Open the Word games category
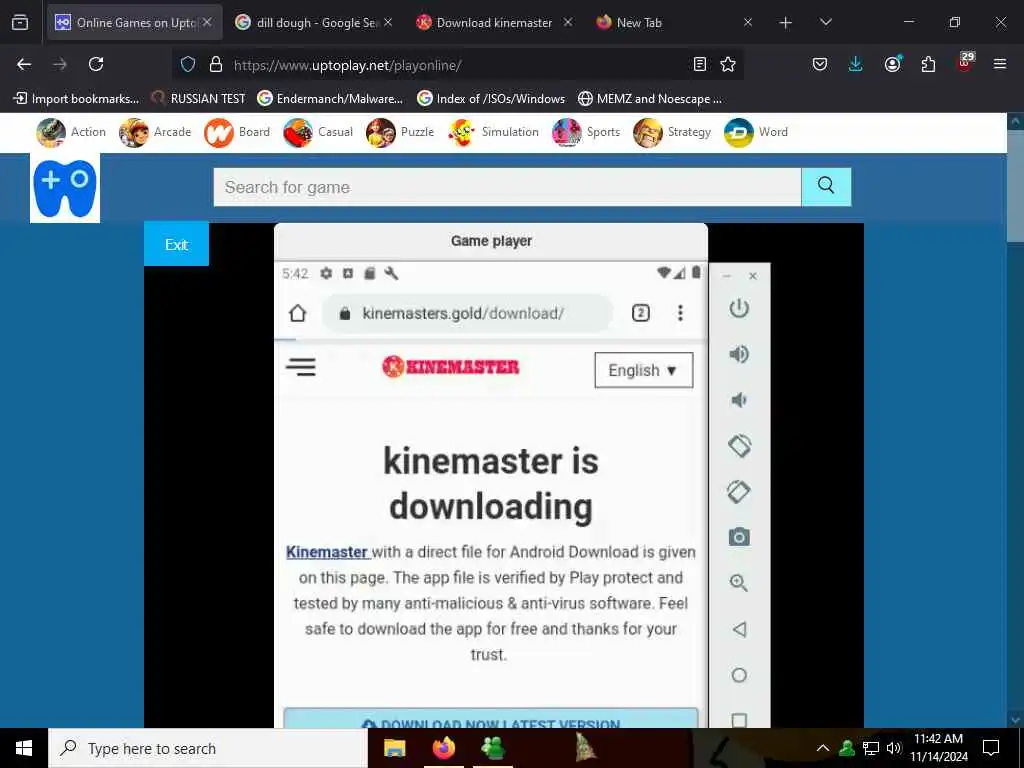 [x=756, y=133]
